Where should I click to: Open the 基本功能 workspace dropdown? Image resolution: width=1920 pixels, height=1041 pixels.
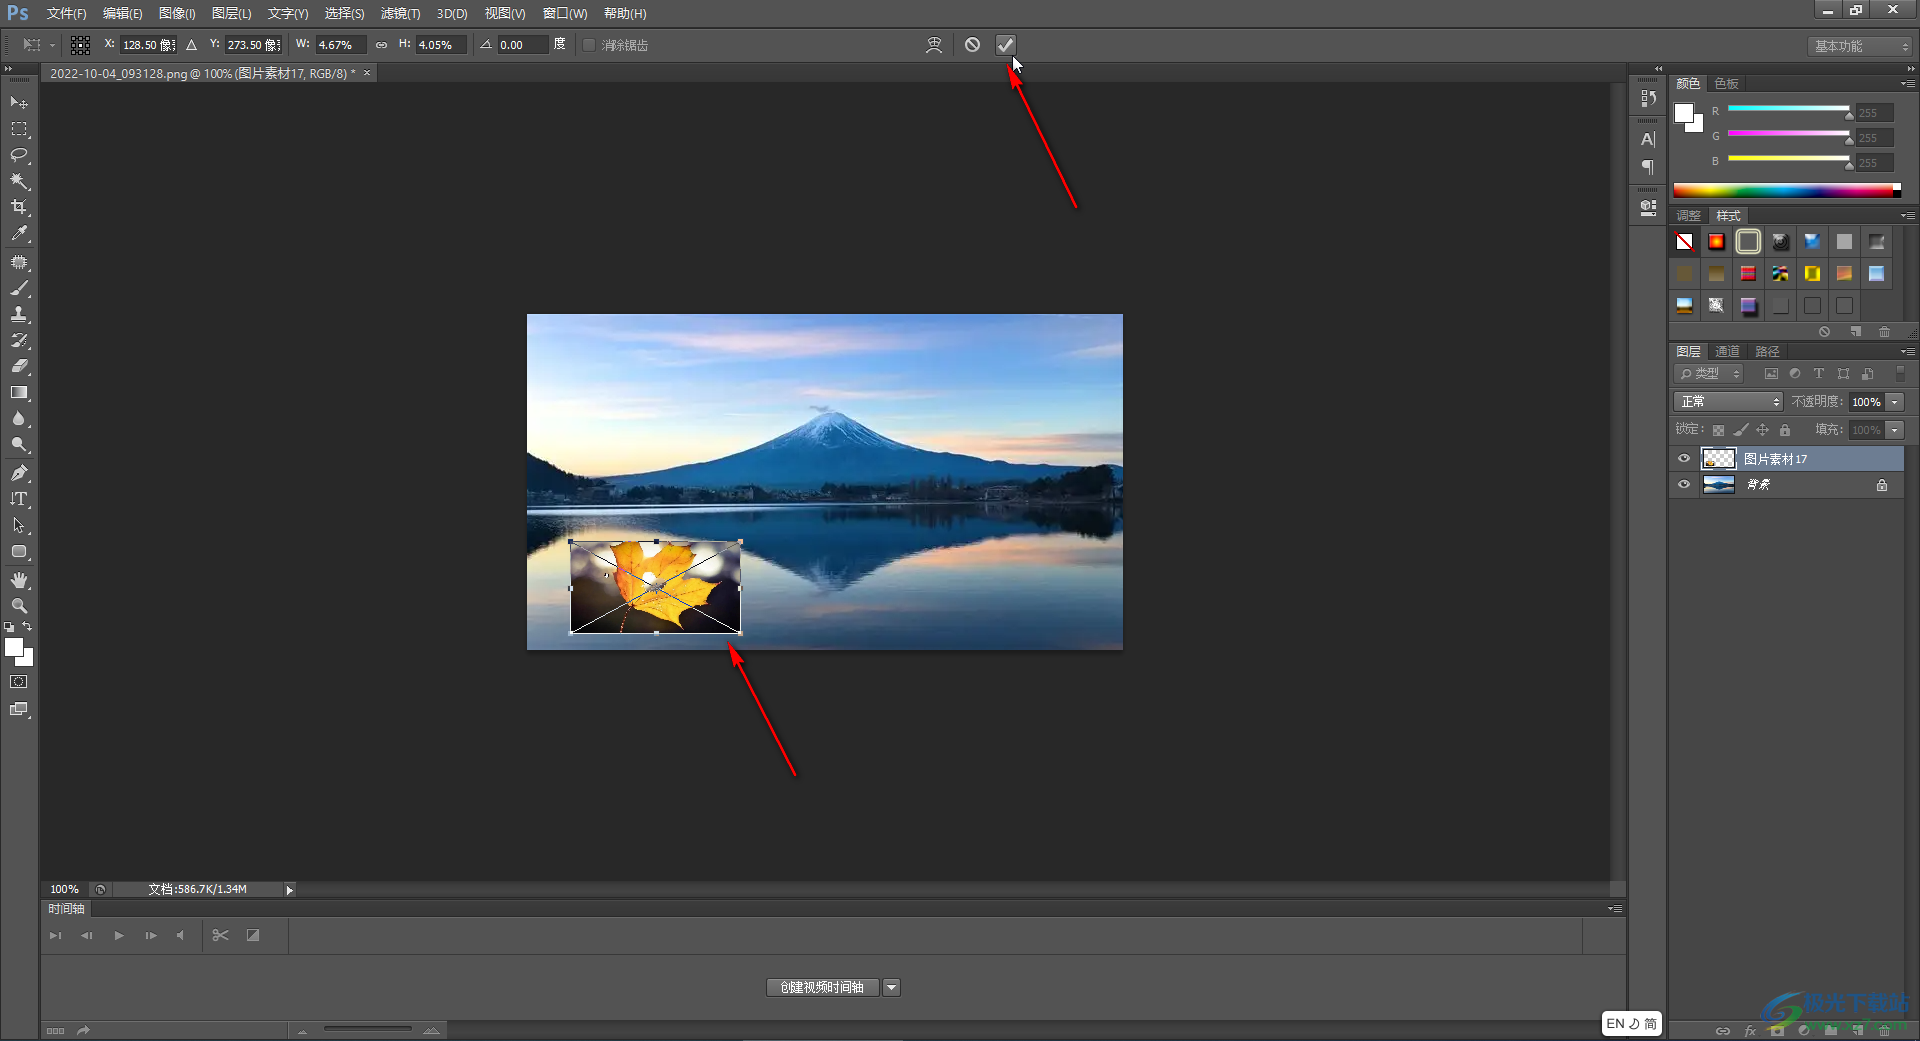[1859, 46]
